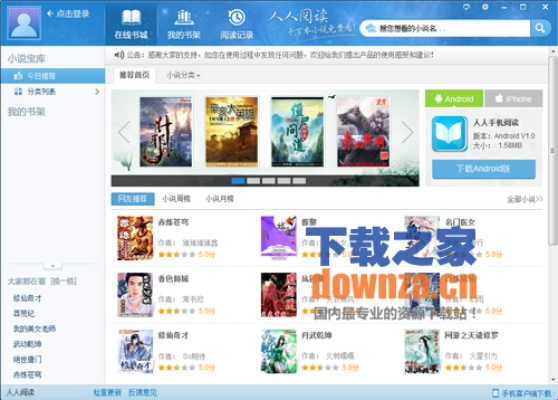The image size is (558, 400).
Task: Click the magnifier search button
Action: click(540, 28)
